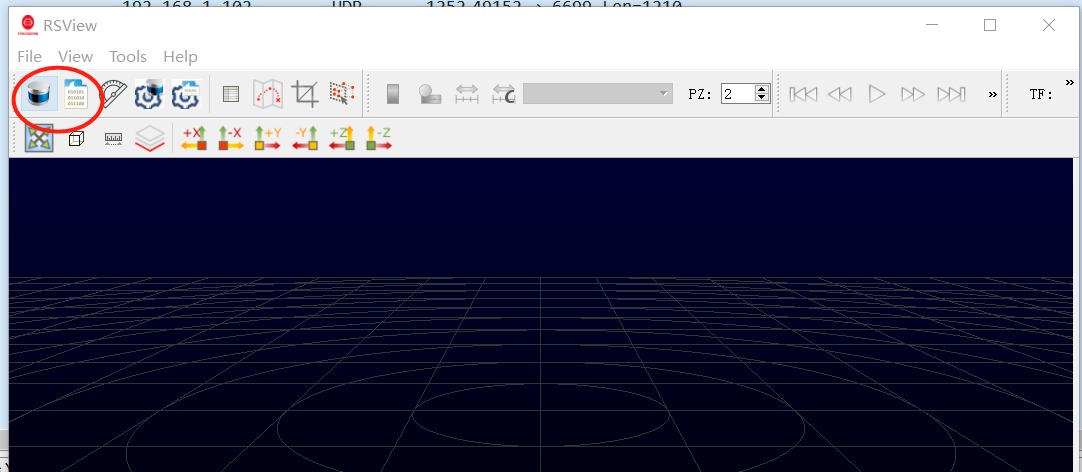
Task: Open the edit color map icon
Action: click(431, 95)
